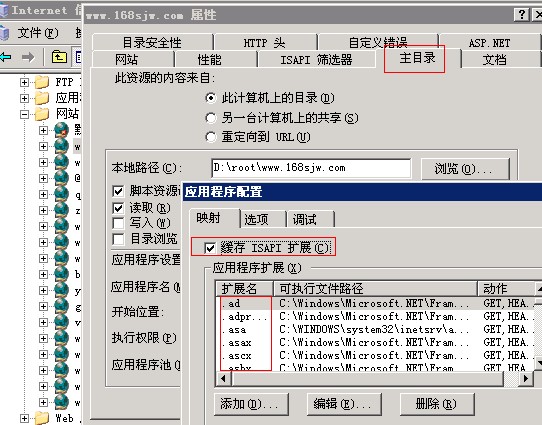Click the ? help button in properties title bar
Screen dimensions: 542x425
pyautogui.click(x=522, y=15)
